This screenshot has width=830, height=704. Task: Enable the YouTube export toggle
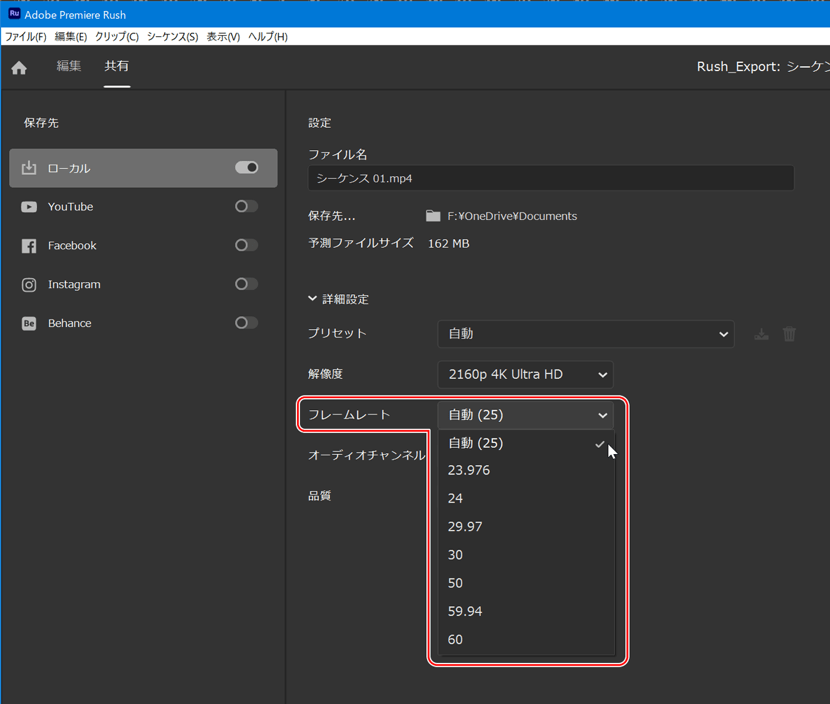[x=246, y=207]
